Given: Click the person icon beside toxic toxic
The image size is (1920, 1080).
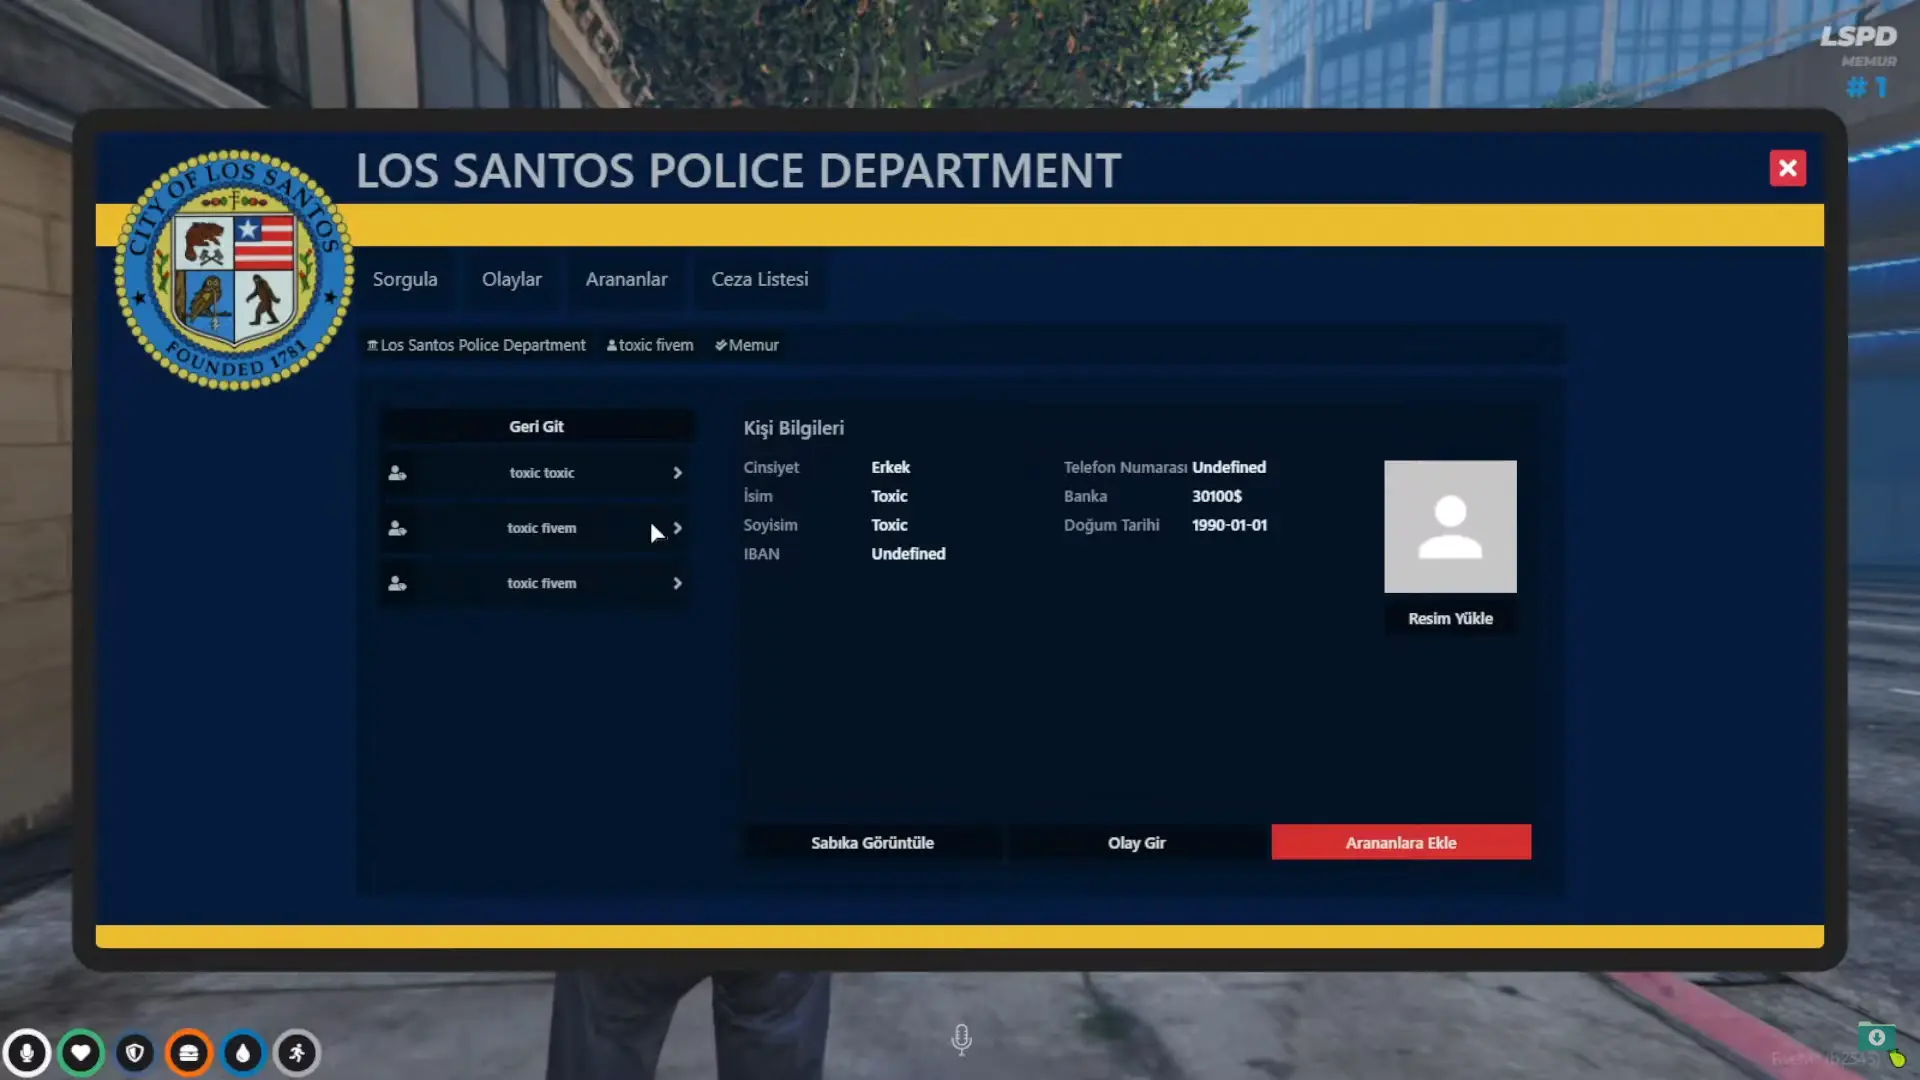Looking at the screenshot, I should pos(397,473).
